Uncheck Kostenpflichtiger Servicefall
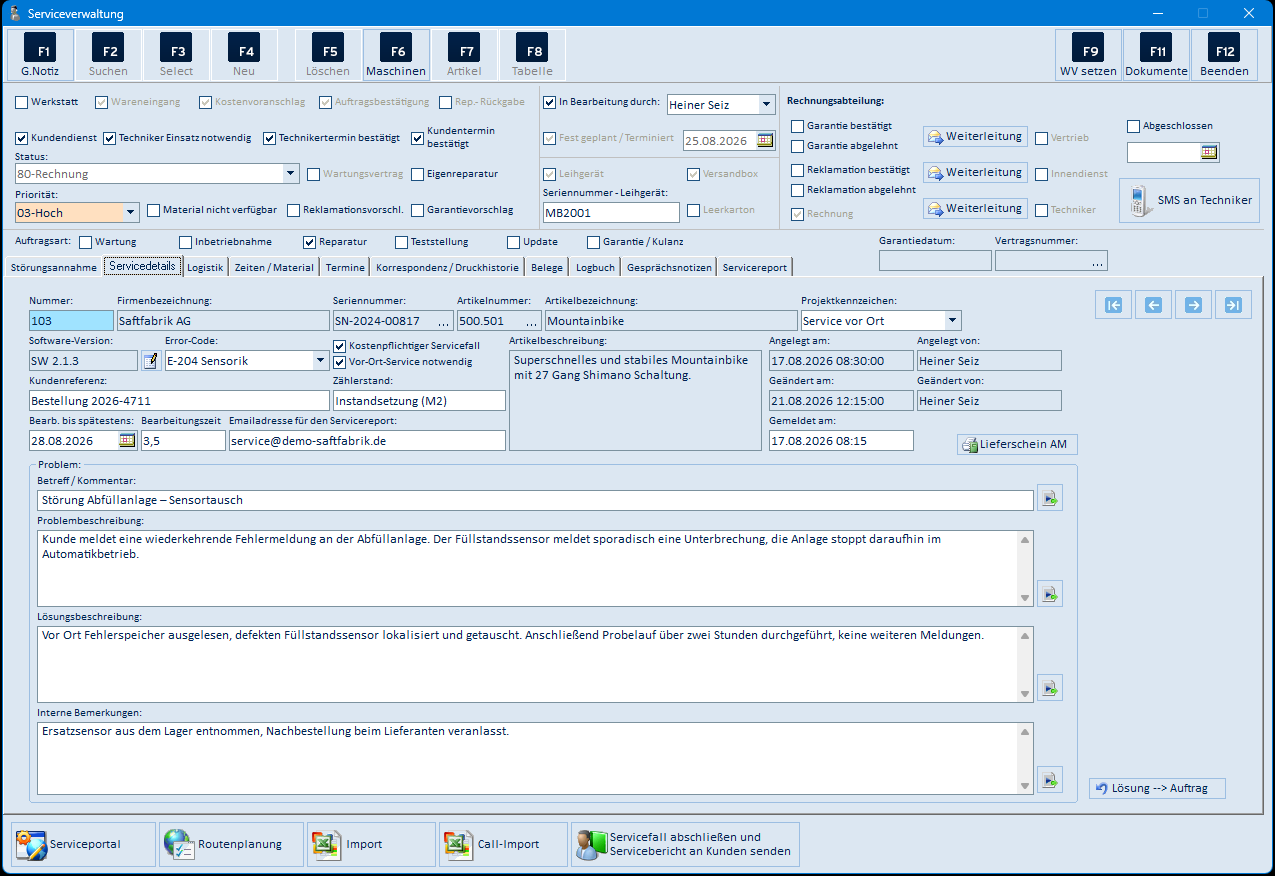This screenshot has width=1275, height=876. [x=339, y=345]
